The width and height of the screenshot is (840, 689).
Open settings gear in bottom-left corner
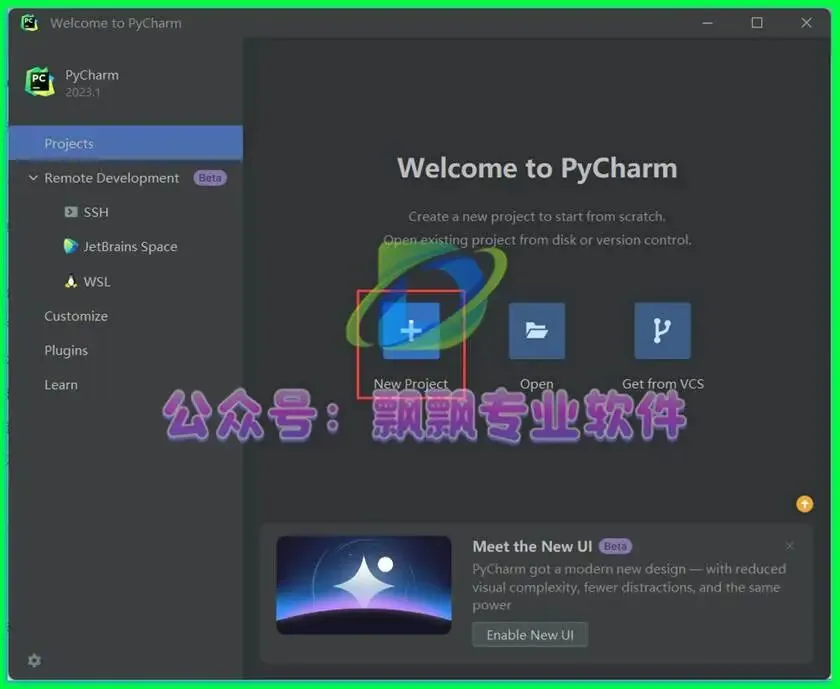(34, 660)
